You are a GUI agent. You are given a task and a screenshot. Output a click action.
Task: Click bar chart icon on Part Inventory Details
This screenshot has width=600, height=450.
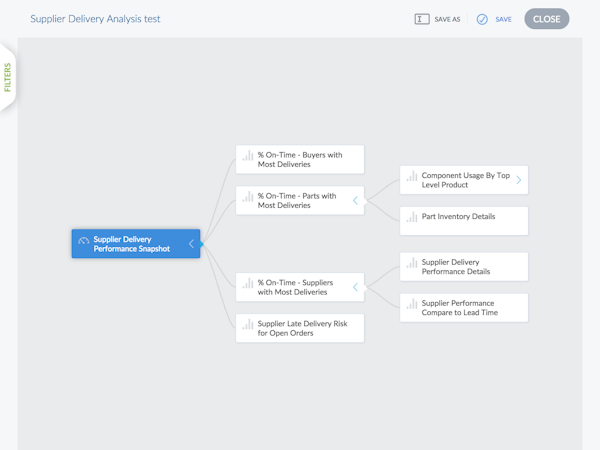pyautogui.click(x=411, y=217)
